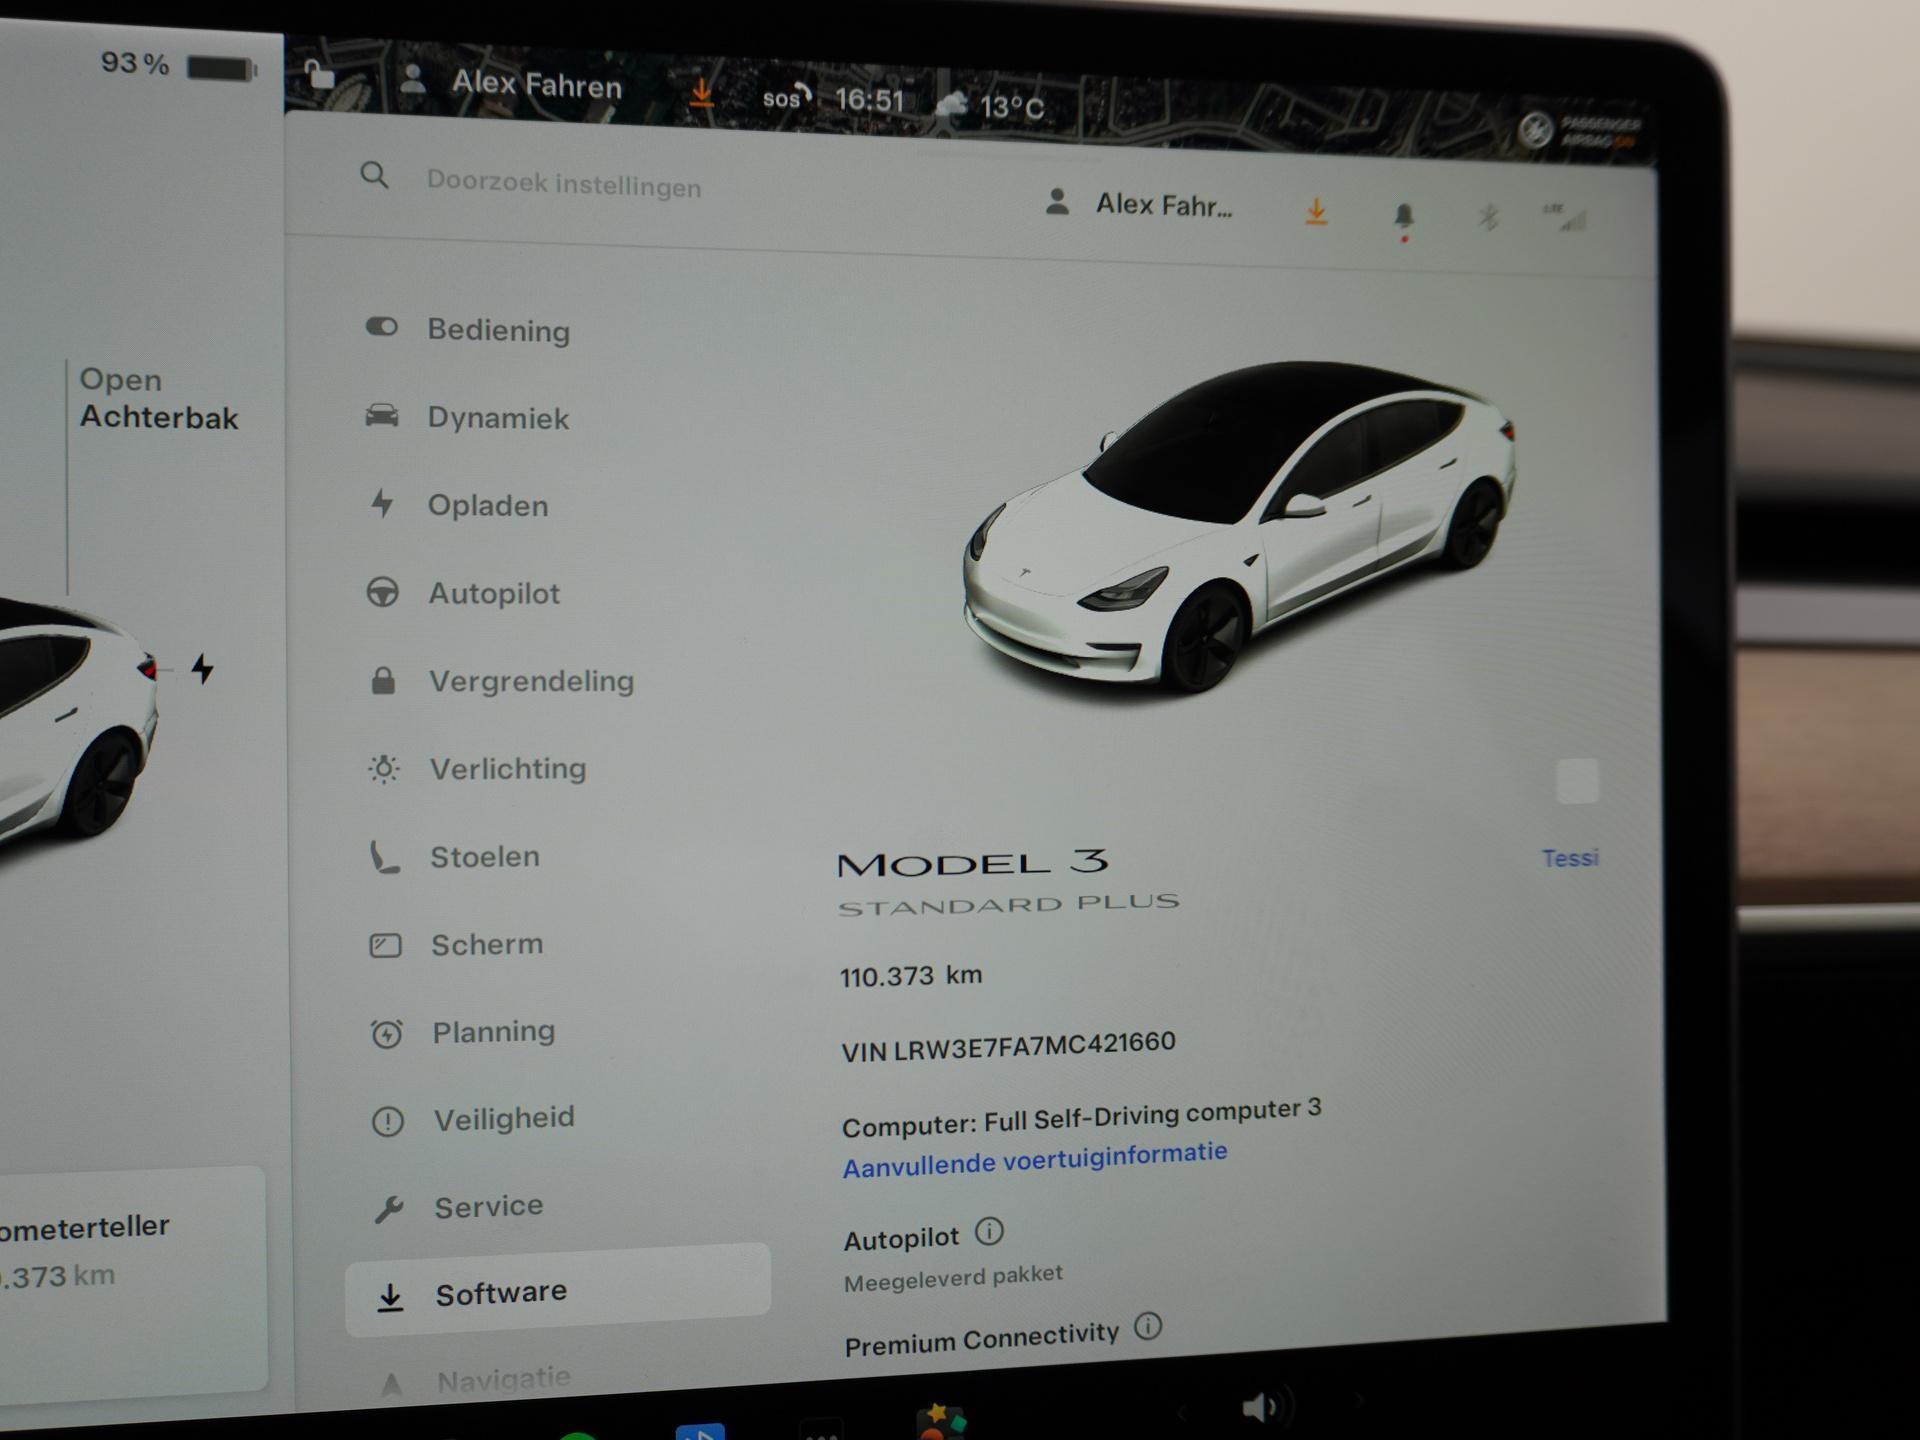The height and width of the screenshot is (1440, 1920).
Task: Open the Dynamiek settings menu
Action: pos(469,417)
